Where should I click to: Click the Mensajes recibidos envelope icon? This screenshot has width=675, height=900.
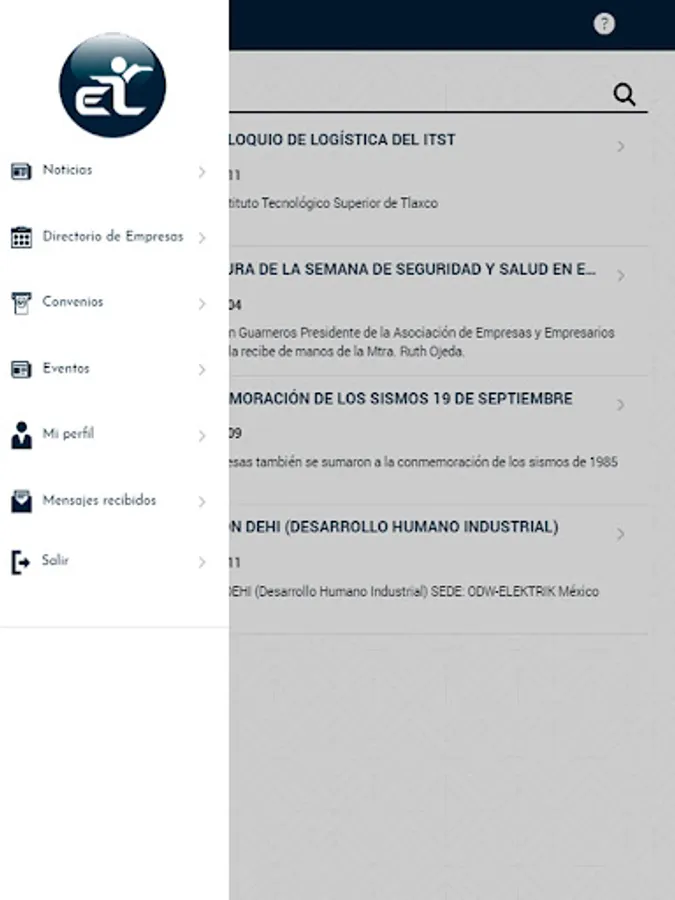[21, 501]
